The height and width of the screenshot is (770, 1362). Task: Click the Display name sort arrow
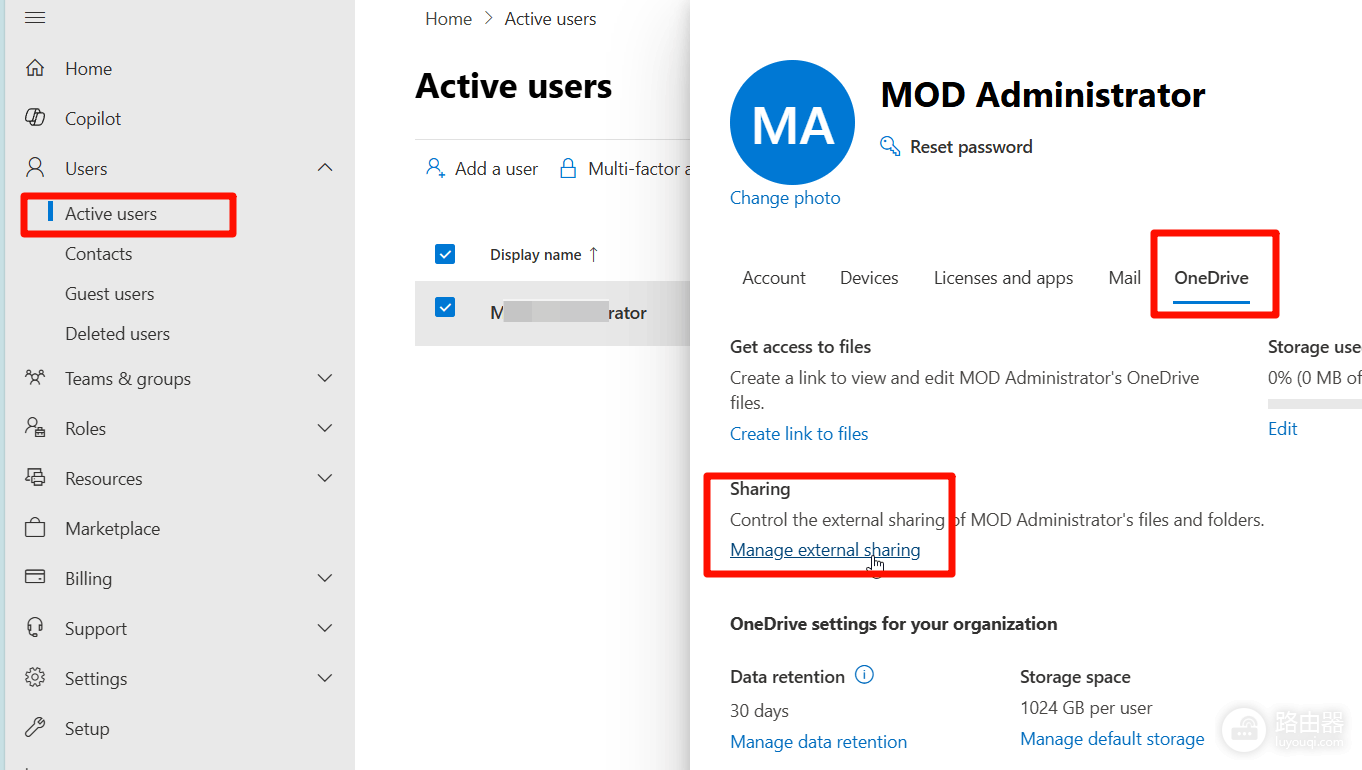(594, 254)
